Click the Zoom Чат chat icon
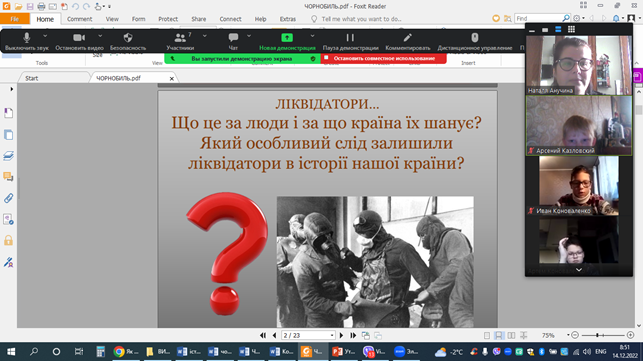This screenshot has width=643, height=361. [233, 41]
